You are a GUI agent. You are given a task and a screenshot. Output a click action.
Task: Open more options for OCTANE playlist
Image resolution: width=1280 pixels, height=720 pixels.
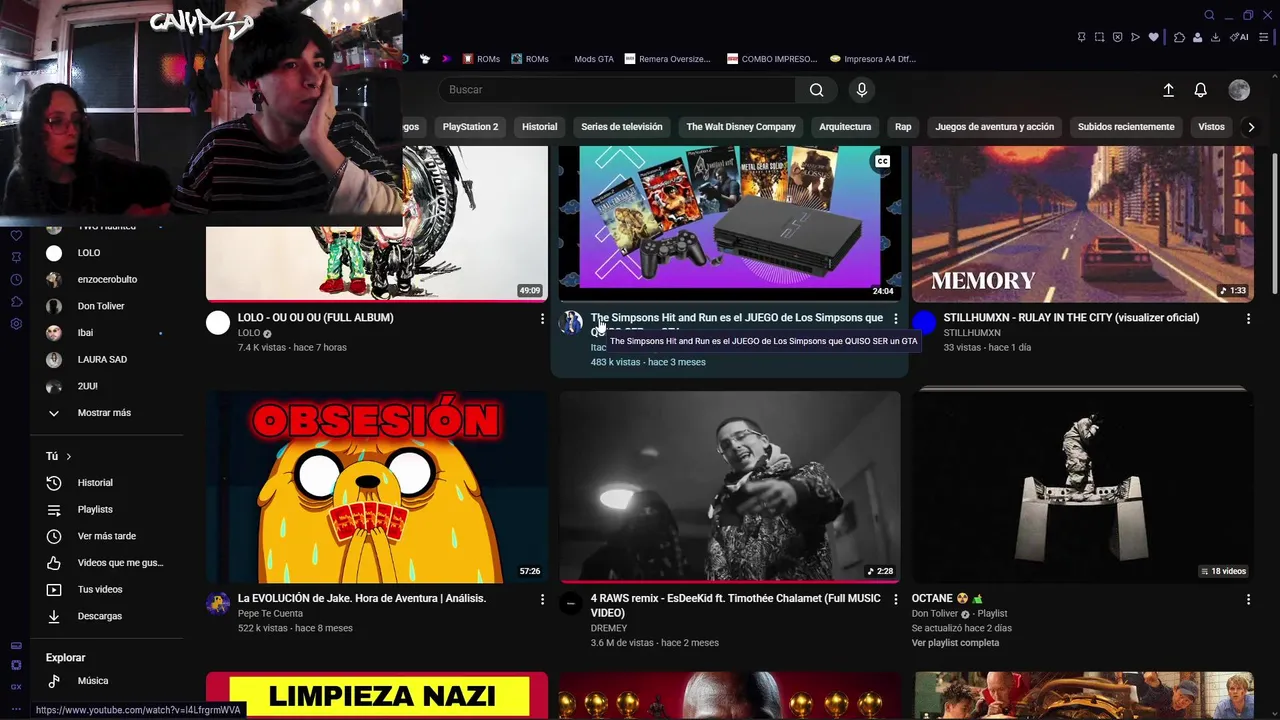click(1248, 599)
